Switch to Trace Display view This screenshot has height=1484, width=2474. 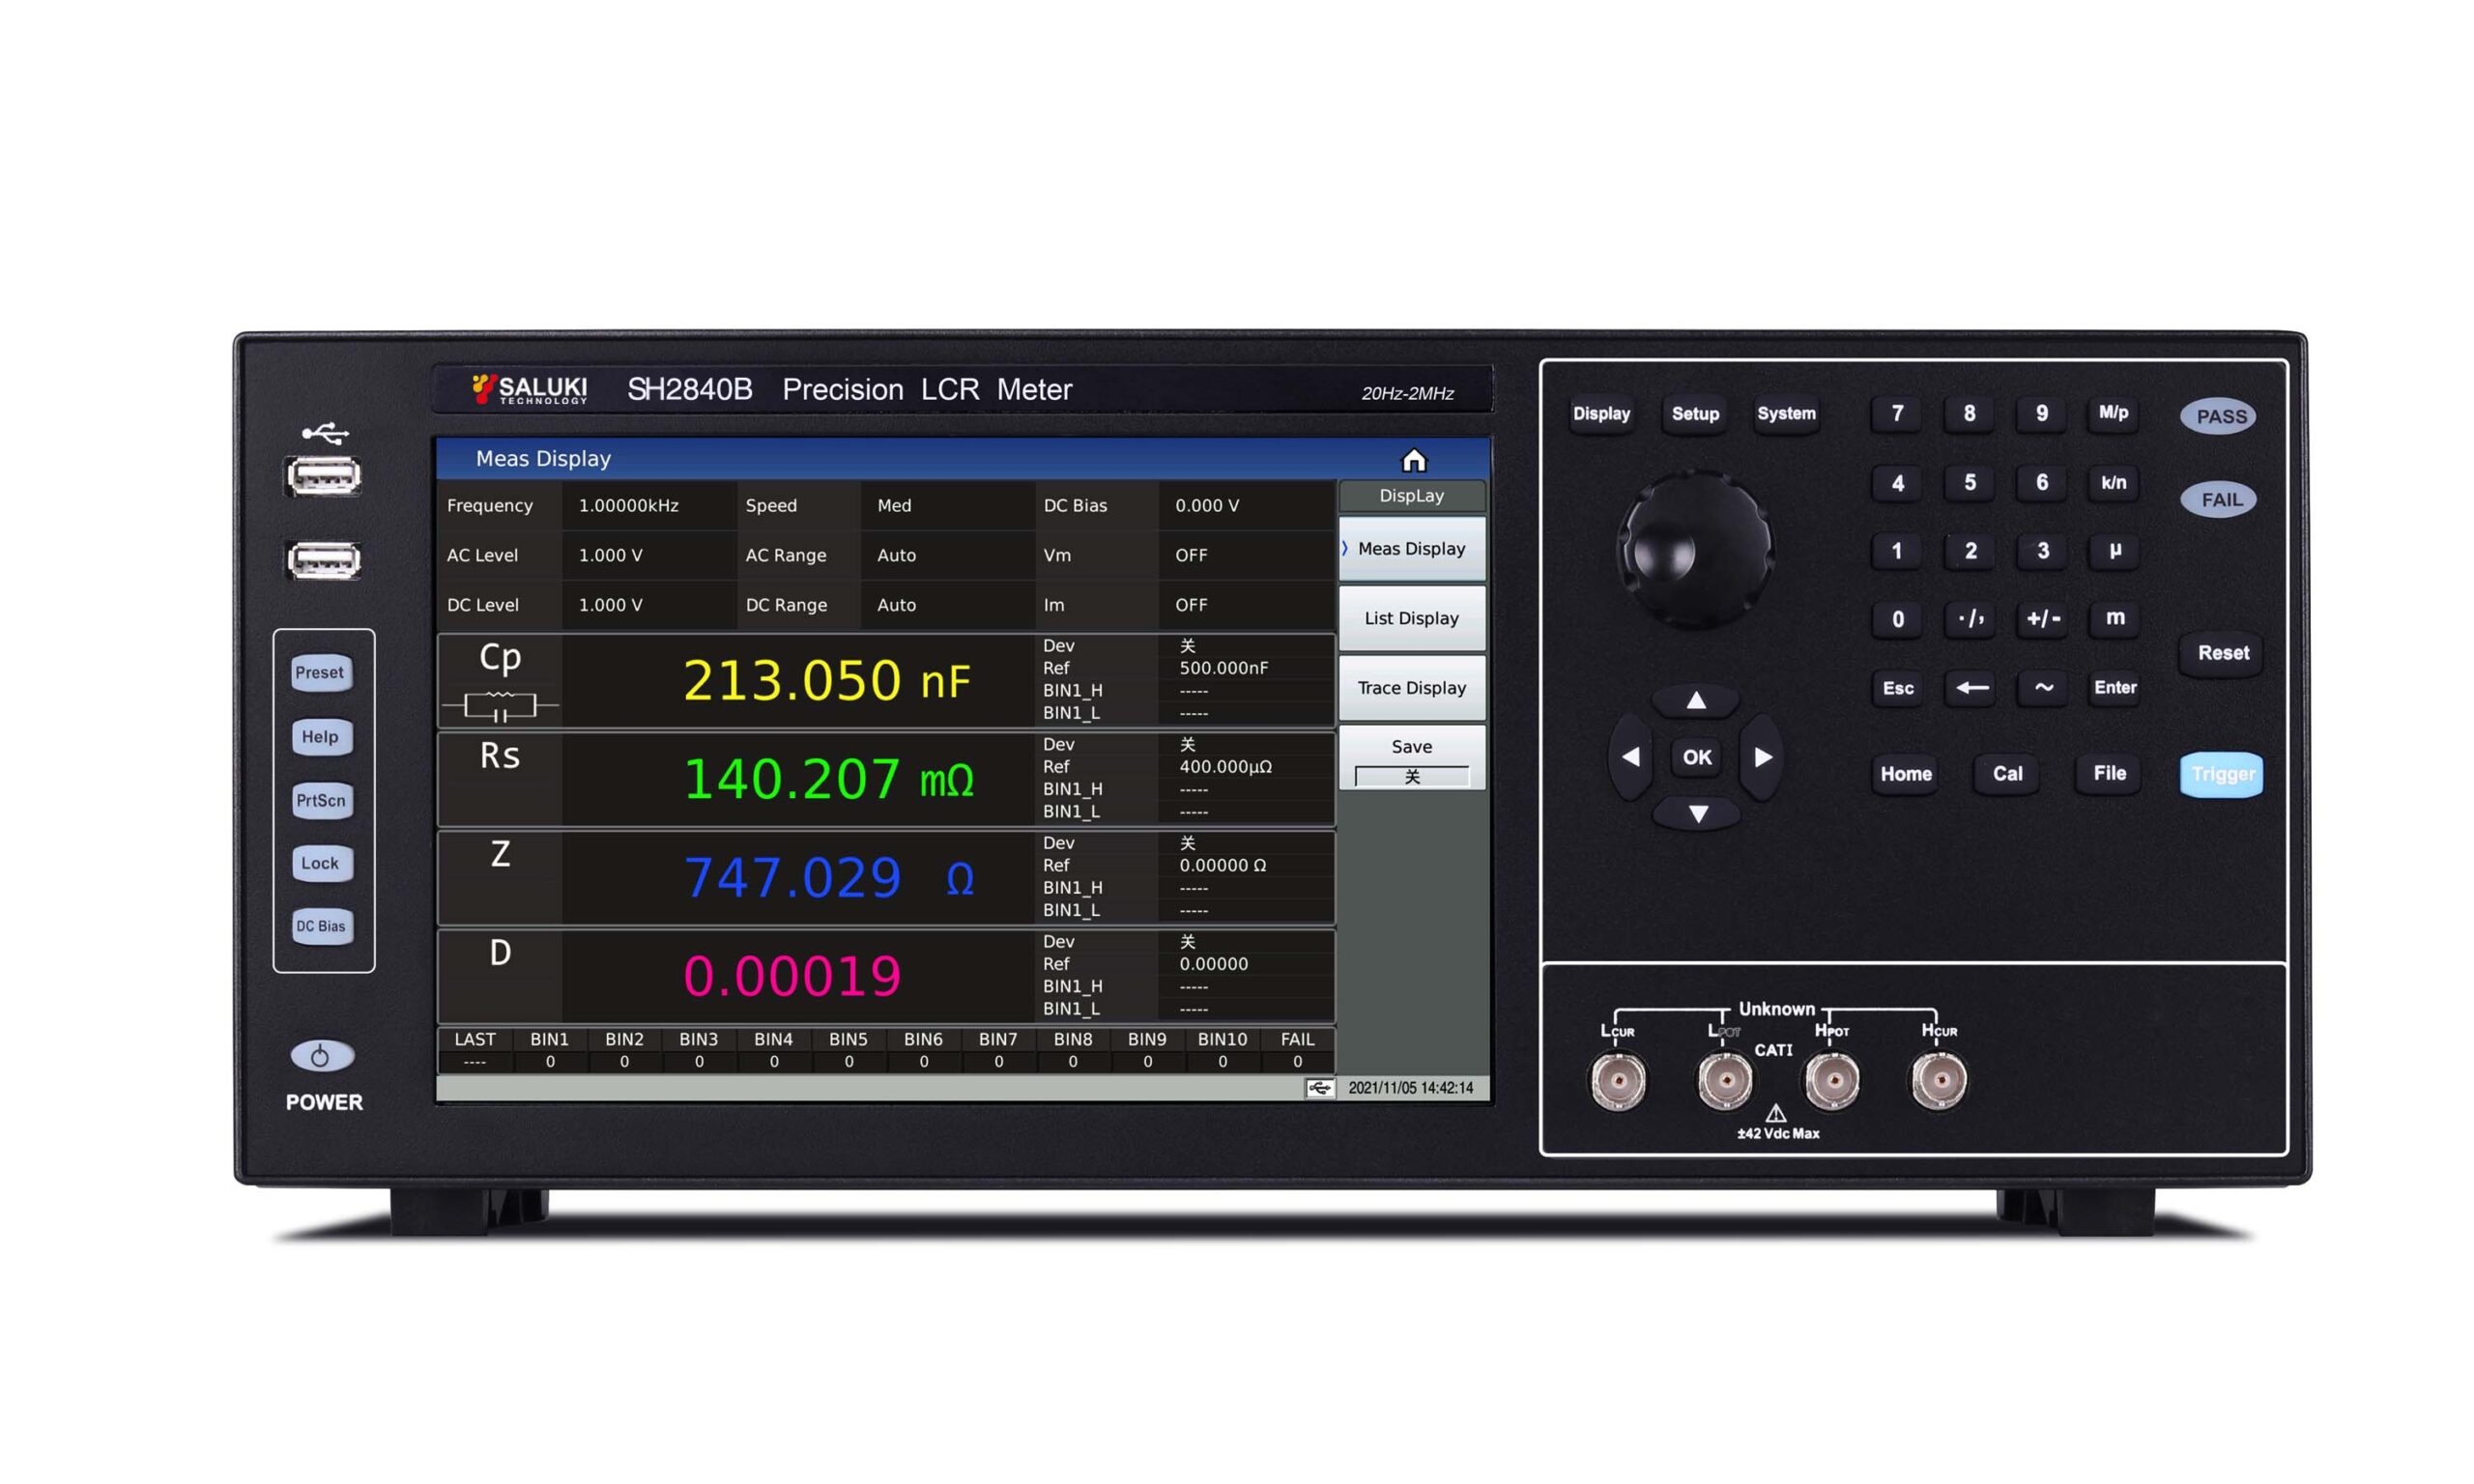pyautogui.click(x=1411, y=687)
